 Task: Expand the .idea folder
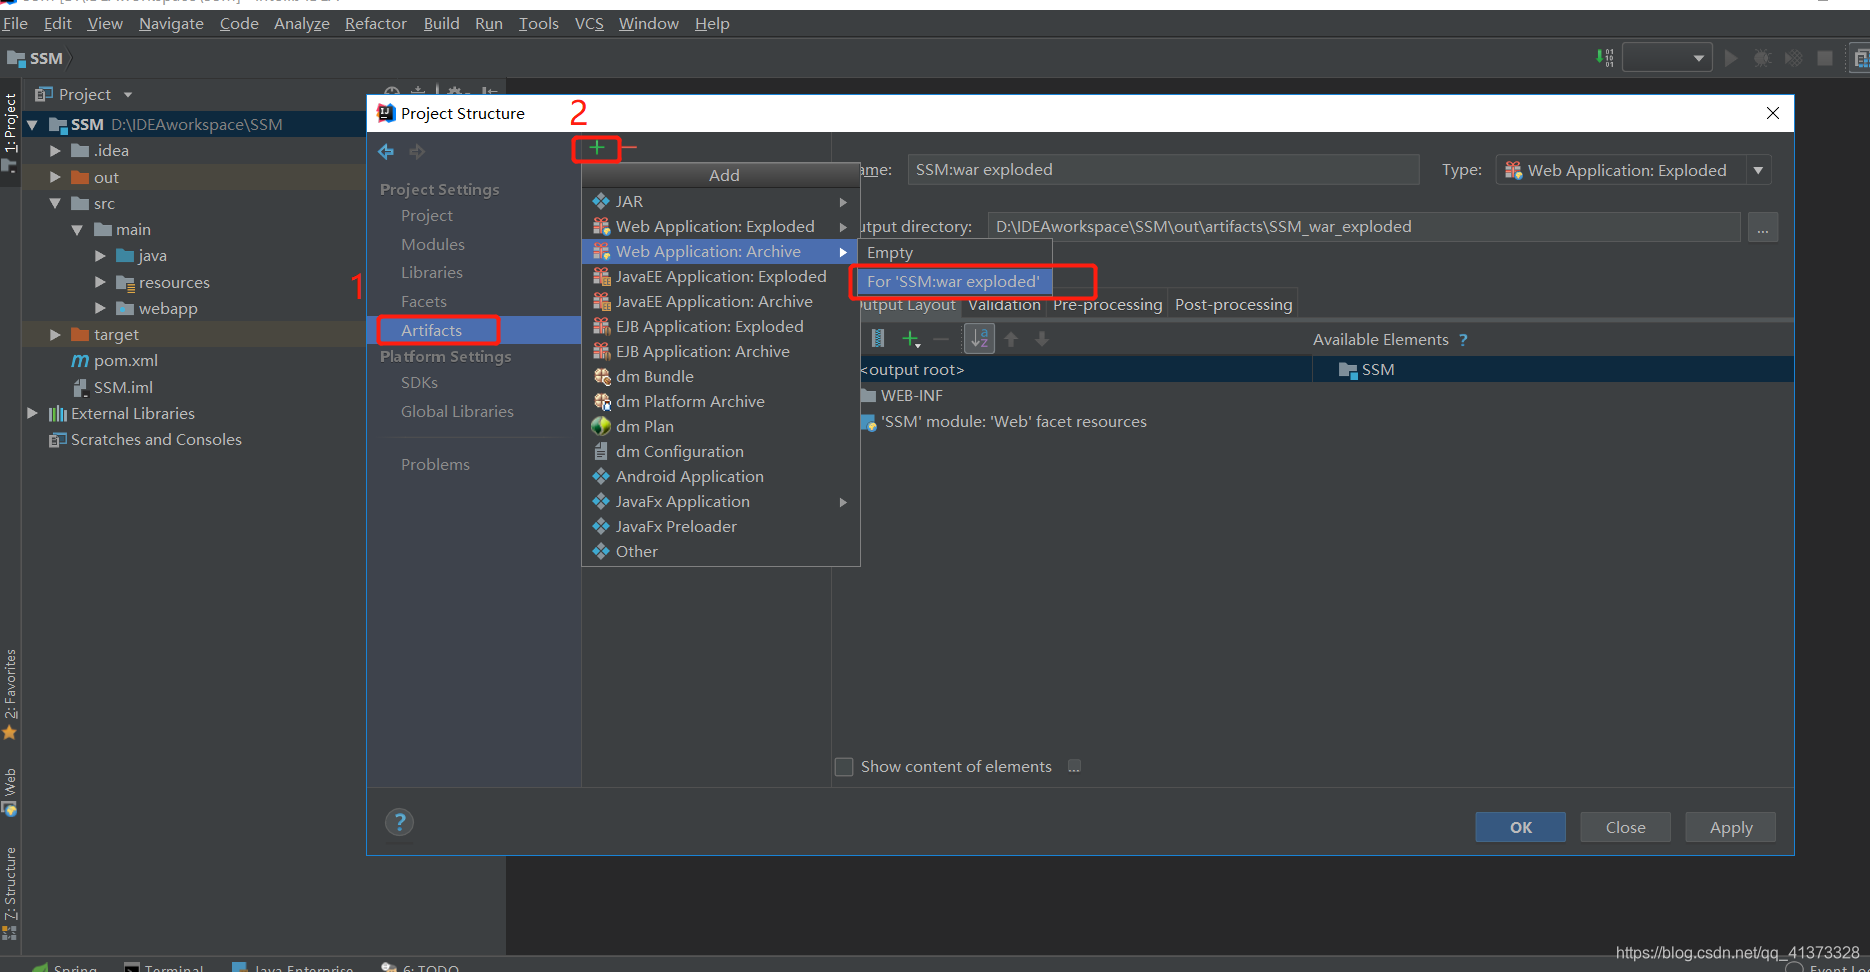55,150
